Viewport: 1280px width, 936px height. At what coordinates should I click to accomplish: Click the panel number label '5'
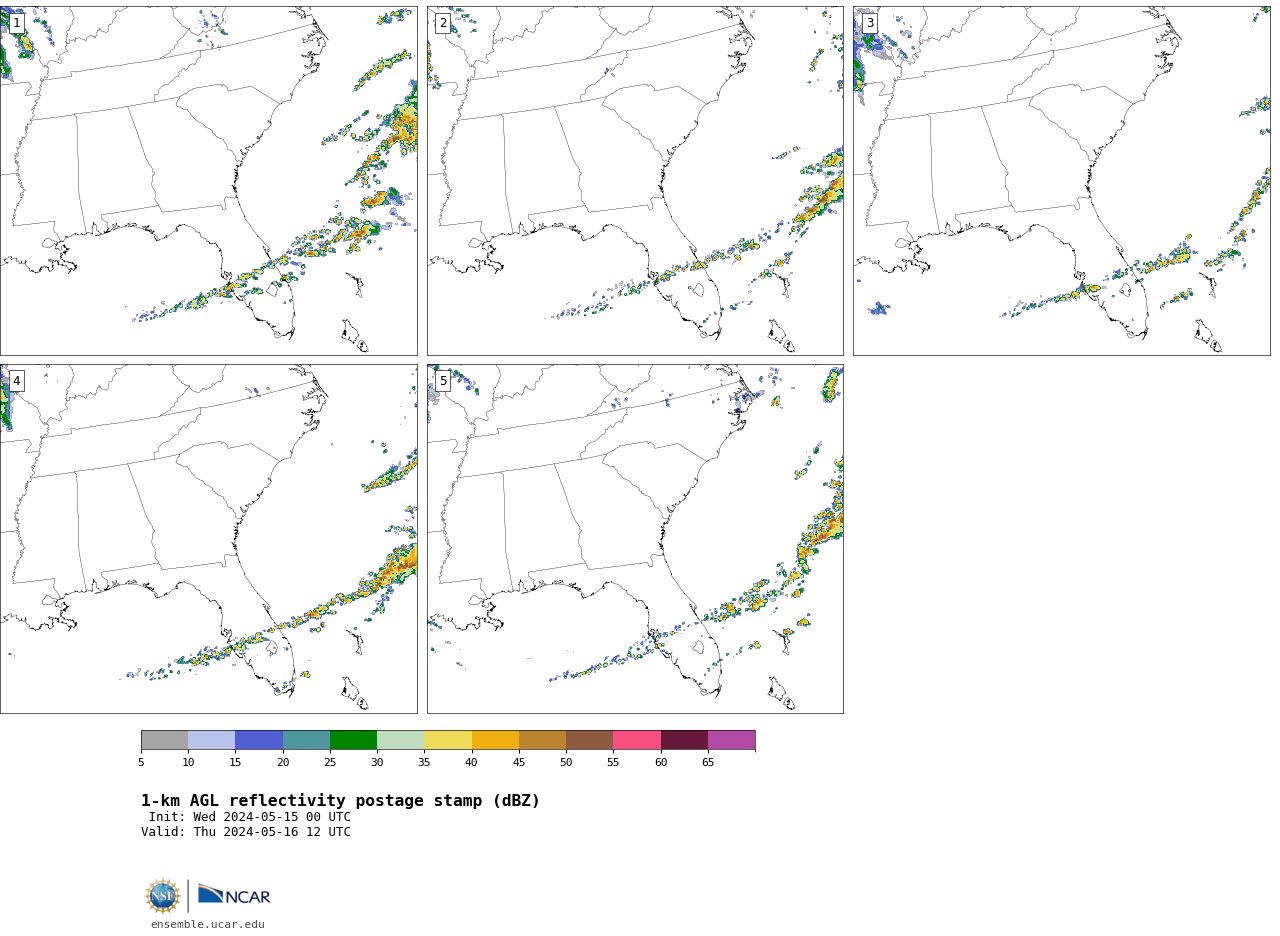coord(443,381)
